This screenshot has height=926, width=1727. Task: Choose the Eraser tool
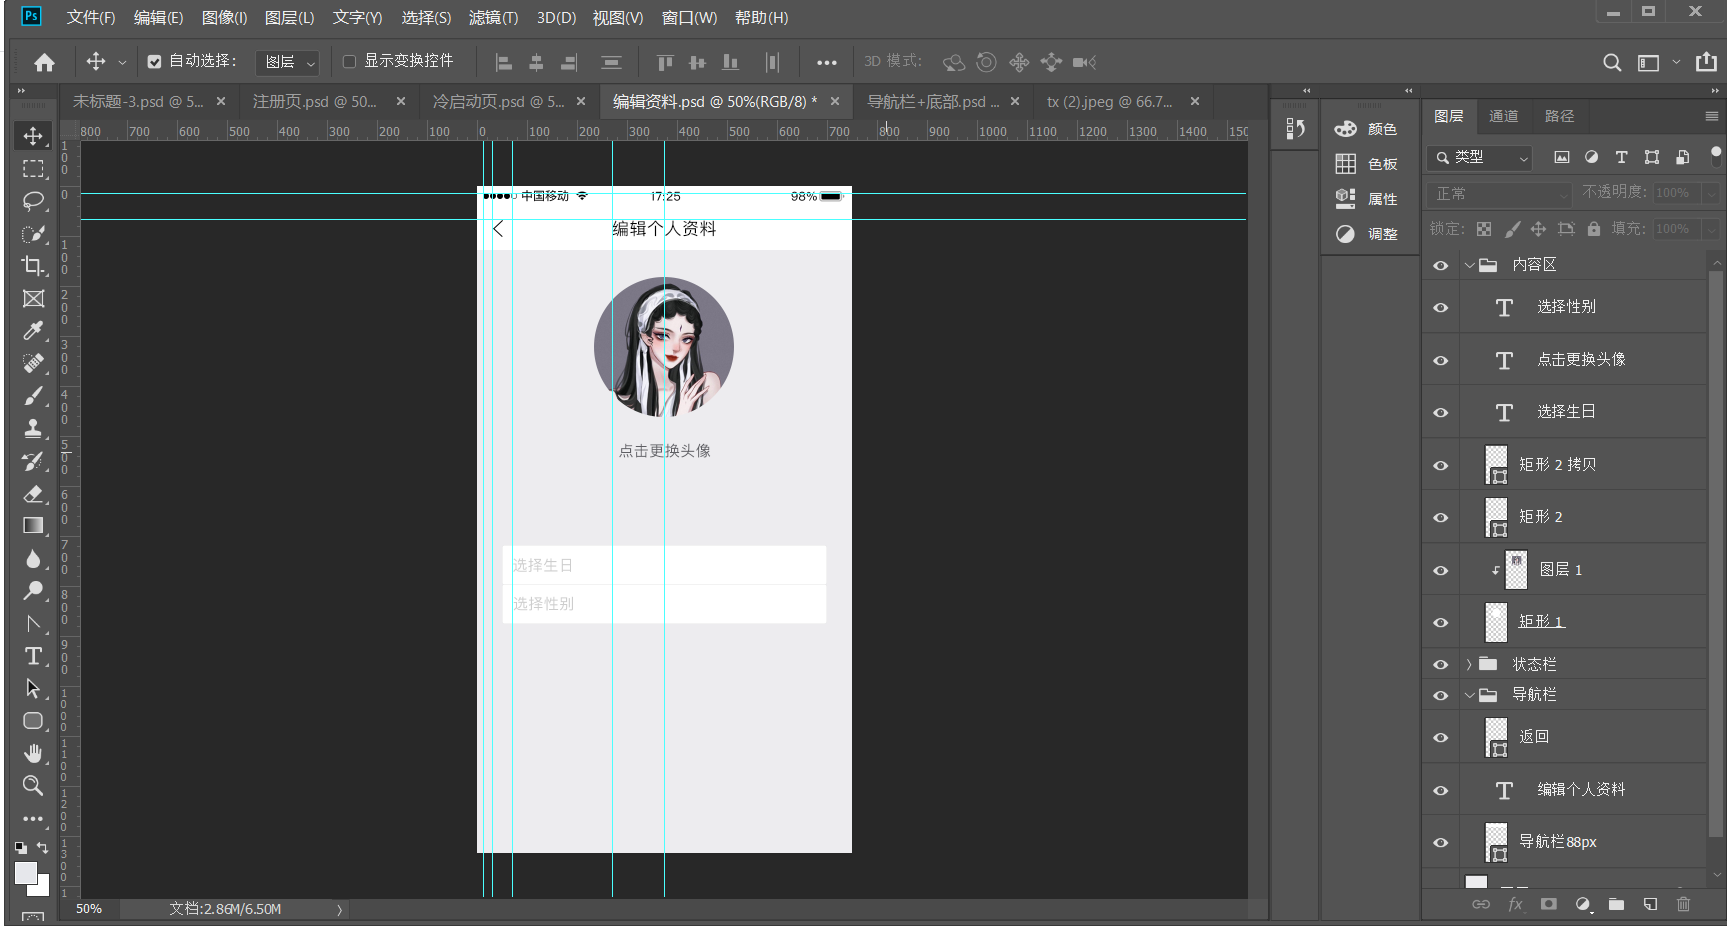tap(33, 494)
